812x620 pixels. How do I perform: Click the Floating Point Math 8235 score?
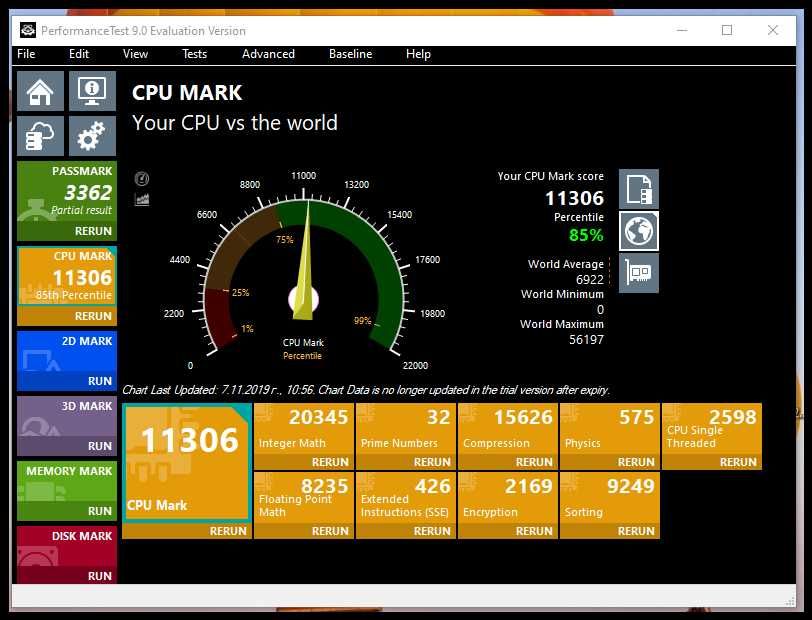(x=325, y=486)
